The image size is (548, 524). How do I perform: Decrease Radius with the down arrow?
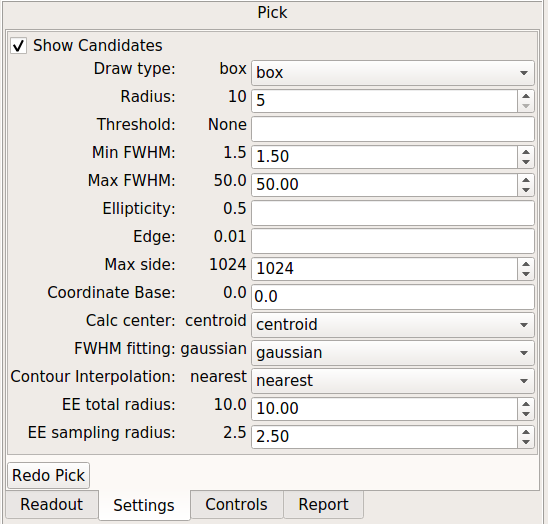(x=526, y=106)
